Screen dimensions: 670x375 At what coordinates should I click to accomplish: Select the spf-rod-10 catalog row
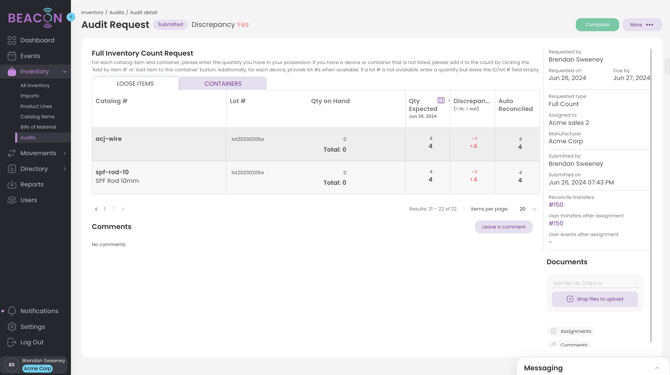point(315,178)
